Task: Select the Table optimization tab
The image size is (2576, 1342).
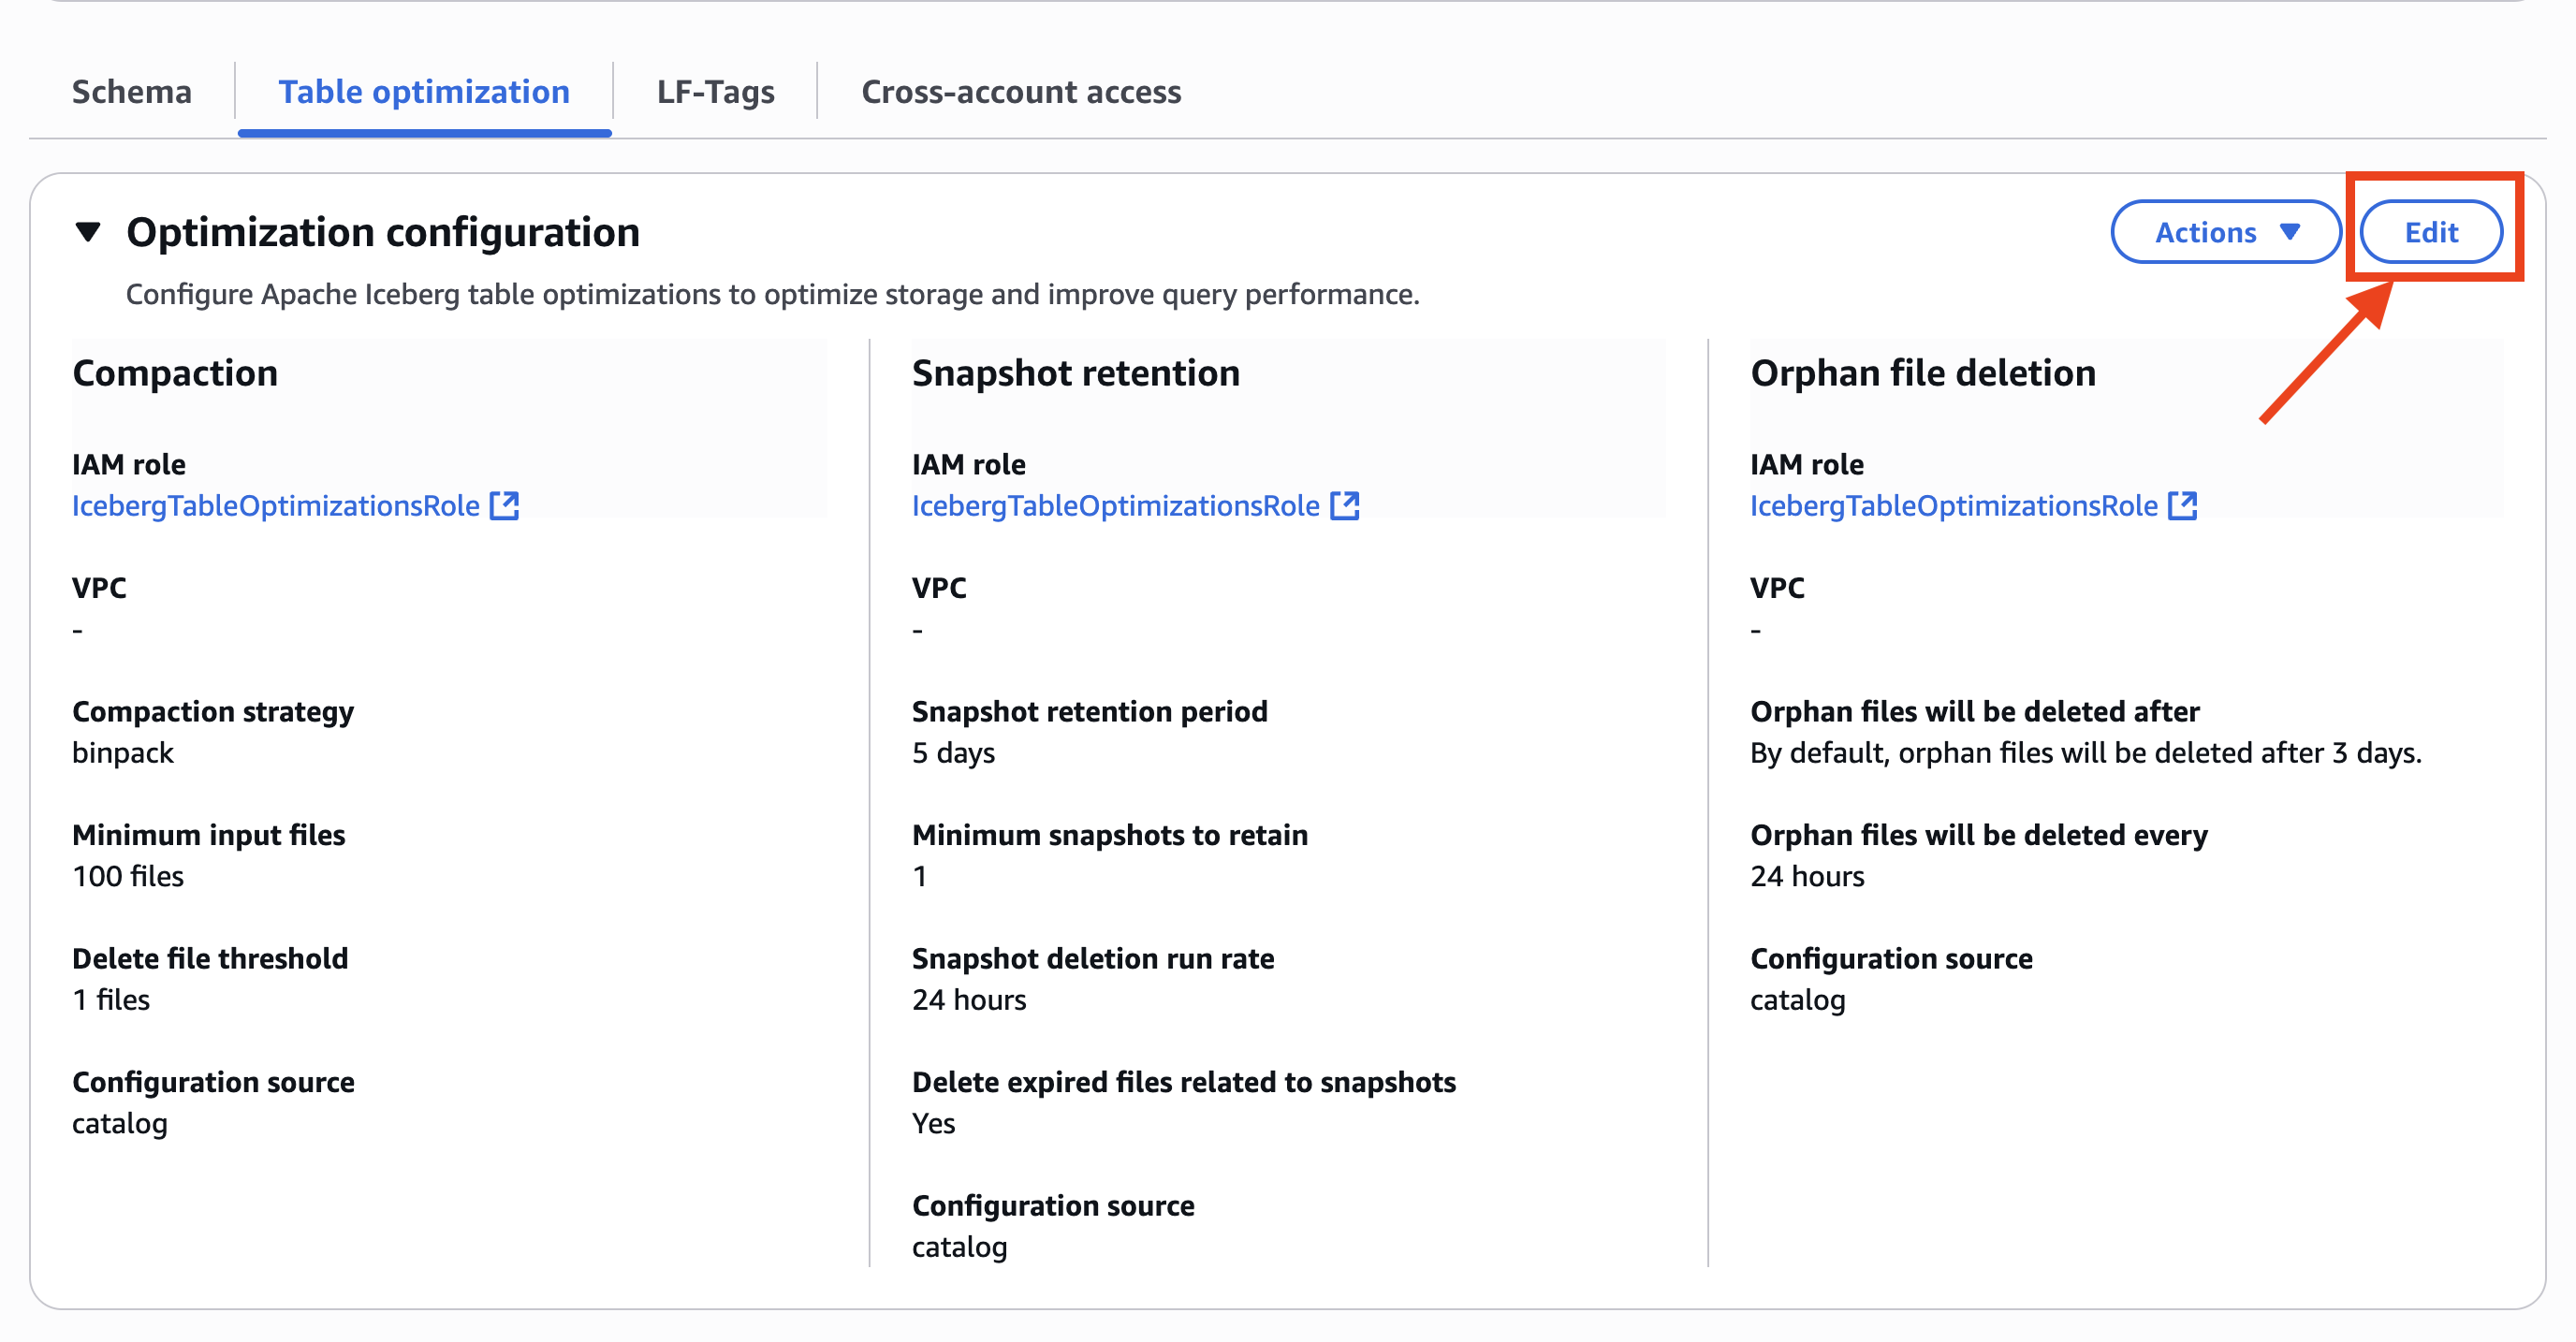Action: pyautogui.click(x=423, y=91)
